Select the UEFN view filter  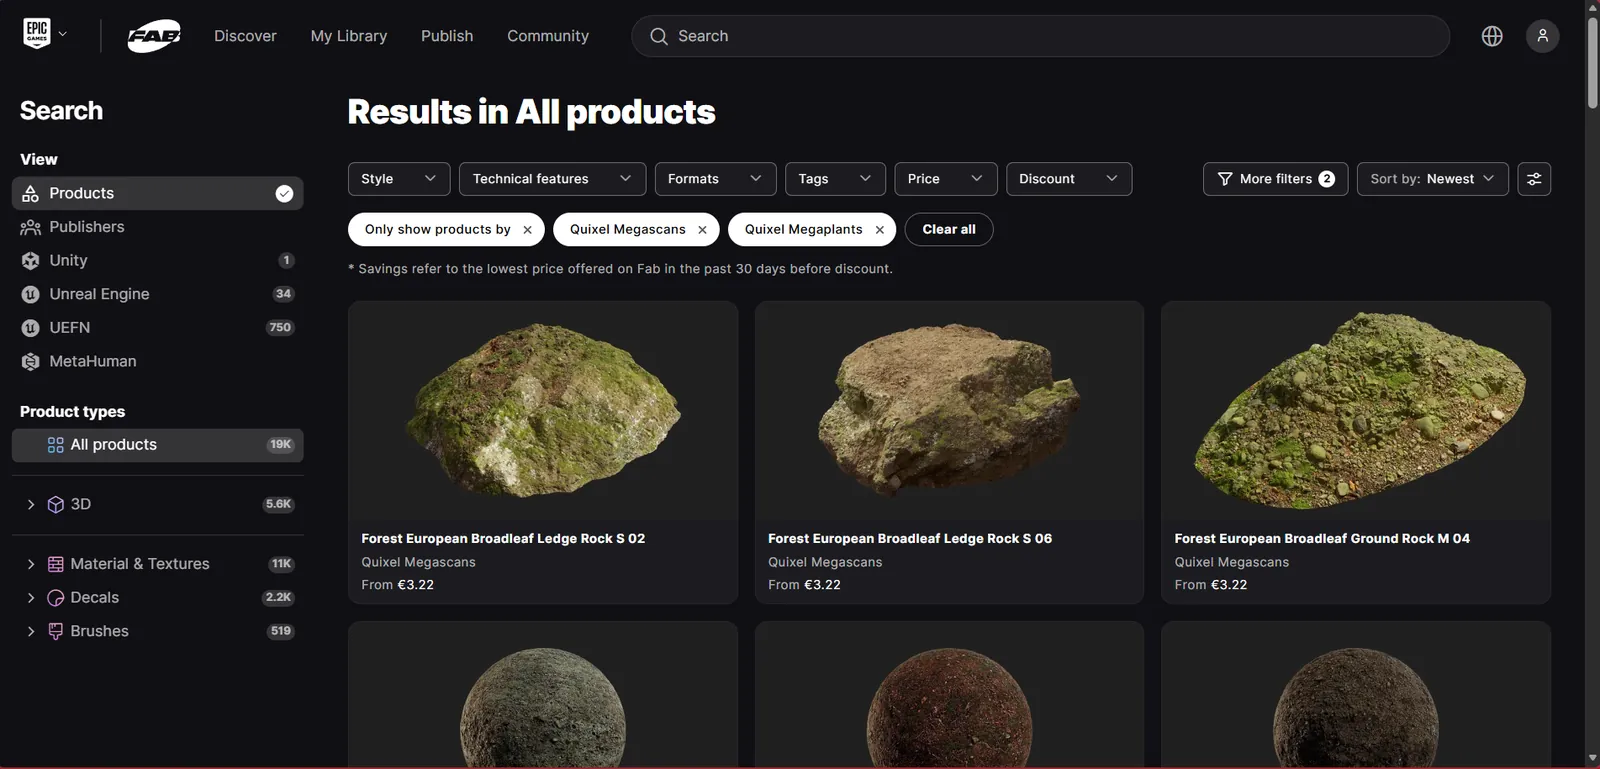pos(158,328)
